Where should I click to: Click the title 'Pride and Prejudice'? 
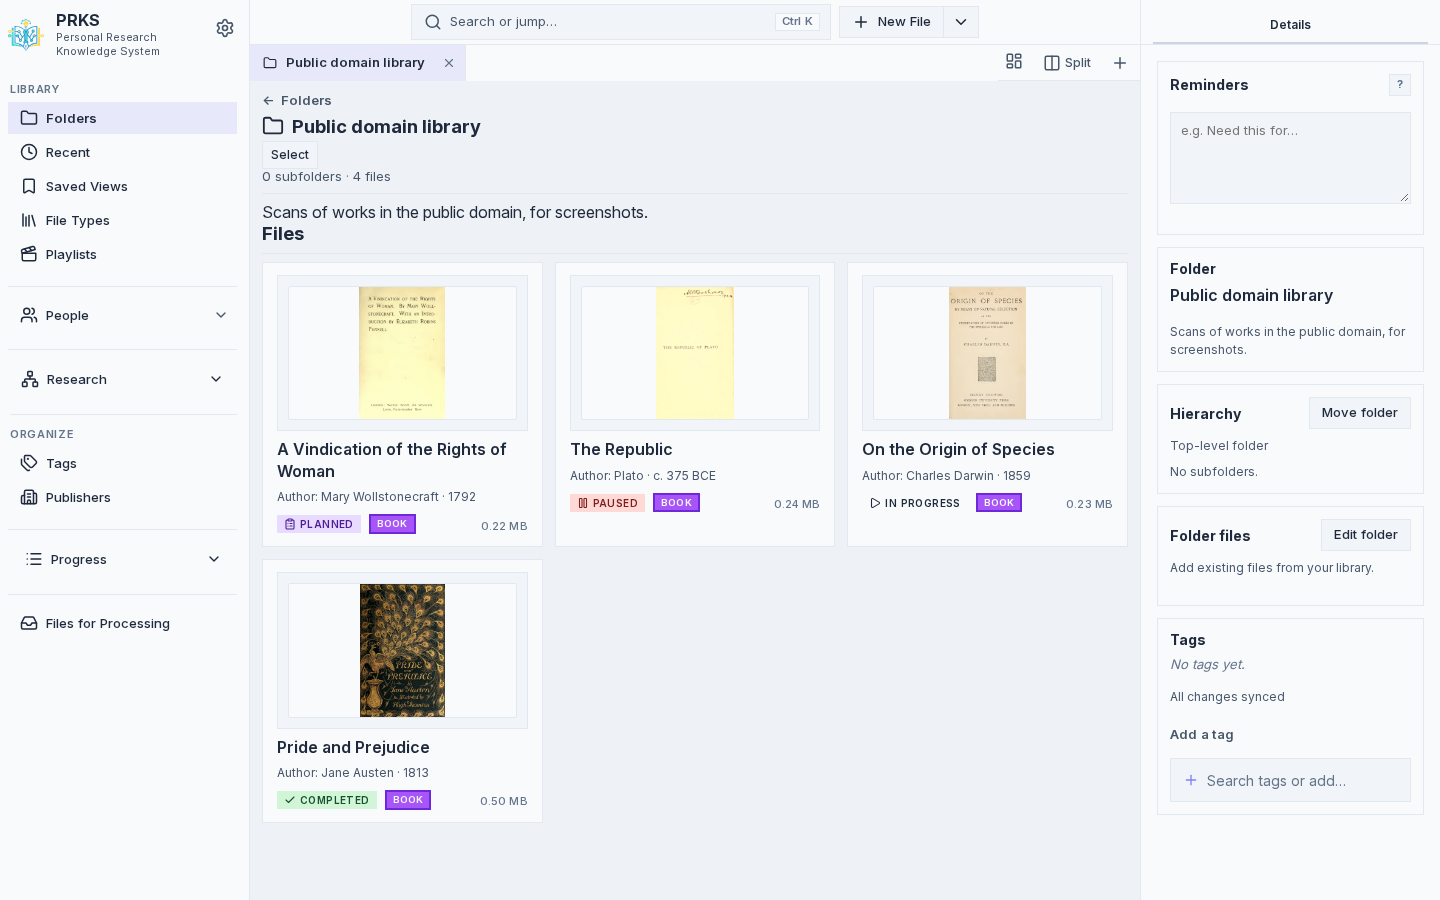click(353, 747)
